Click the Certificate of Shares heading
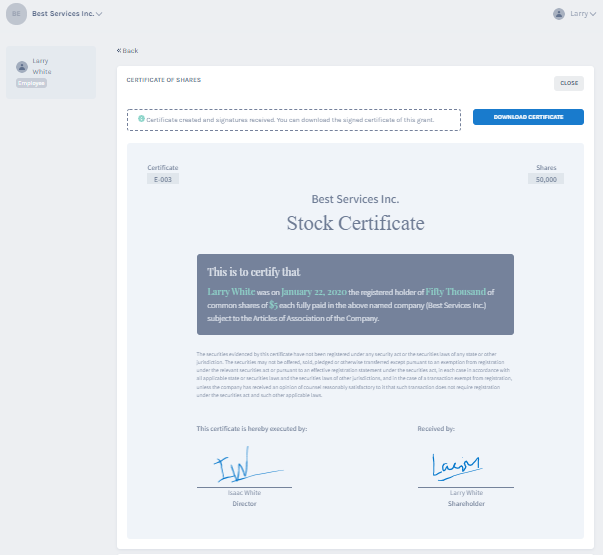 pyautogui.click(x=164, y=80)
